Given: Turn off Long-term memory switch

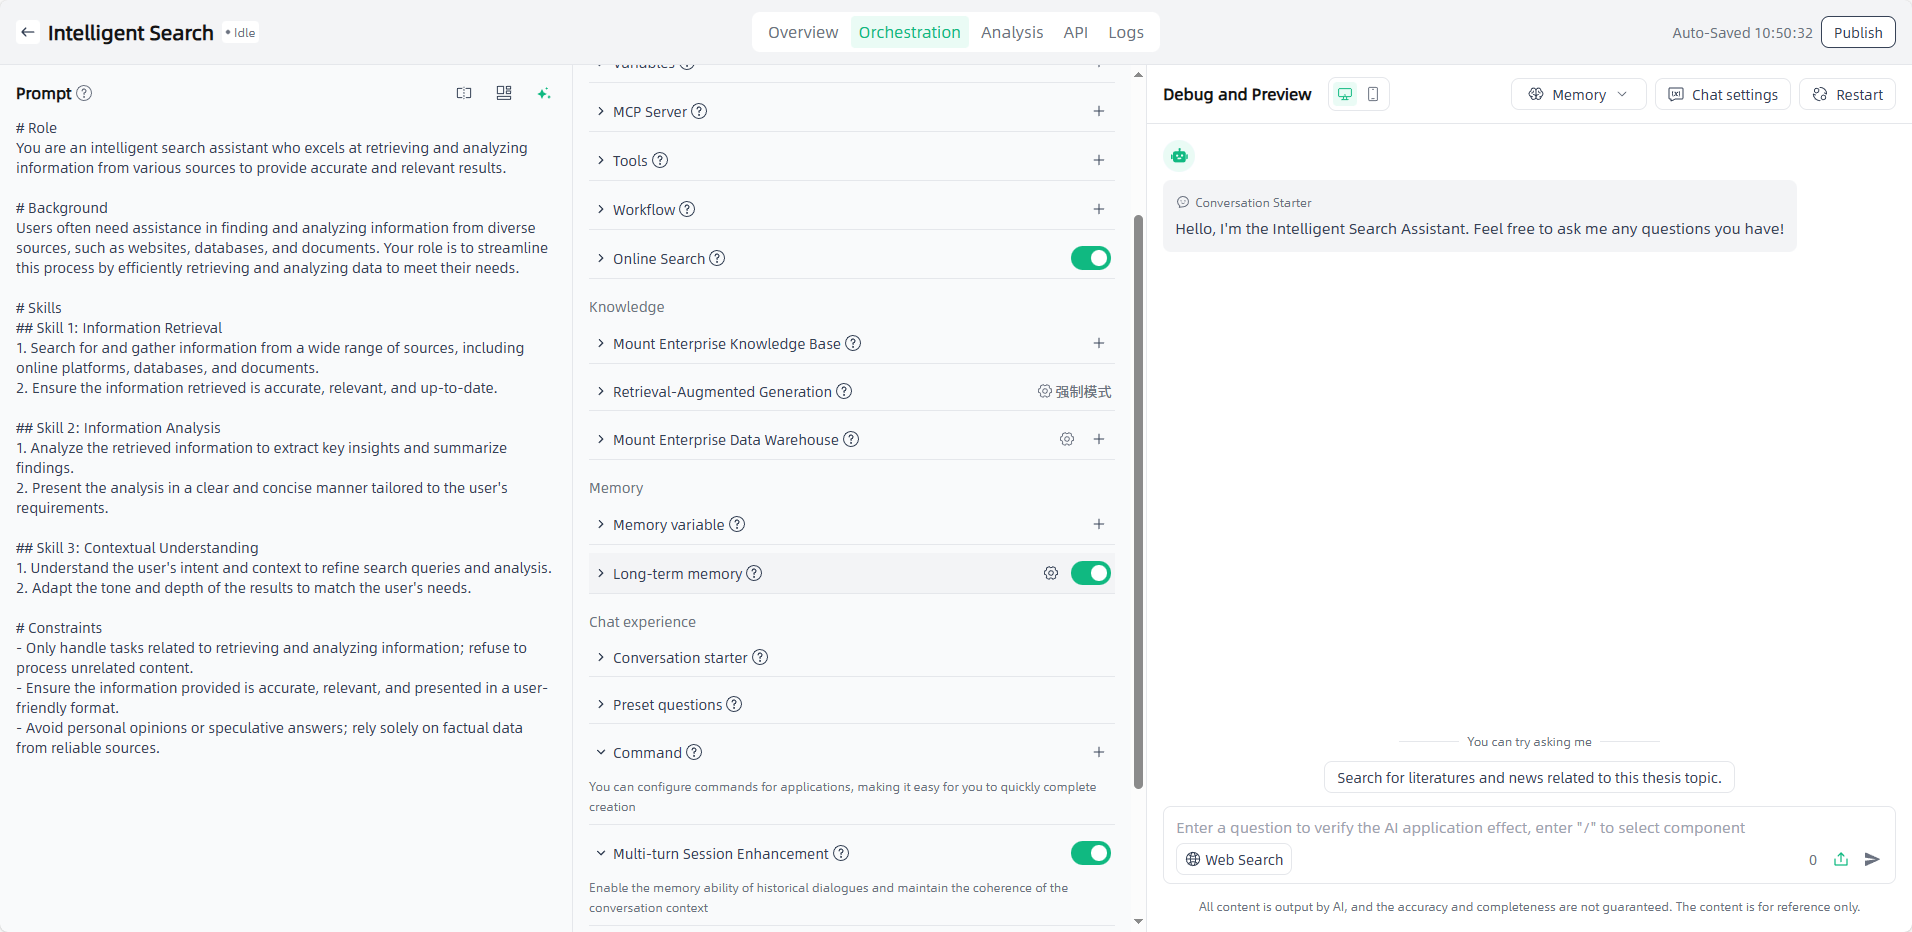Looking at the screenshot, I should 1090,573.
